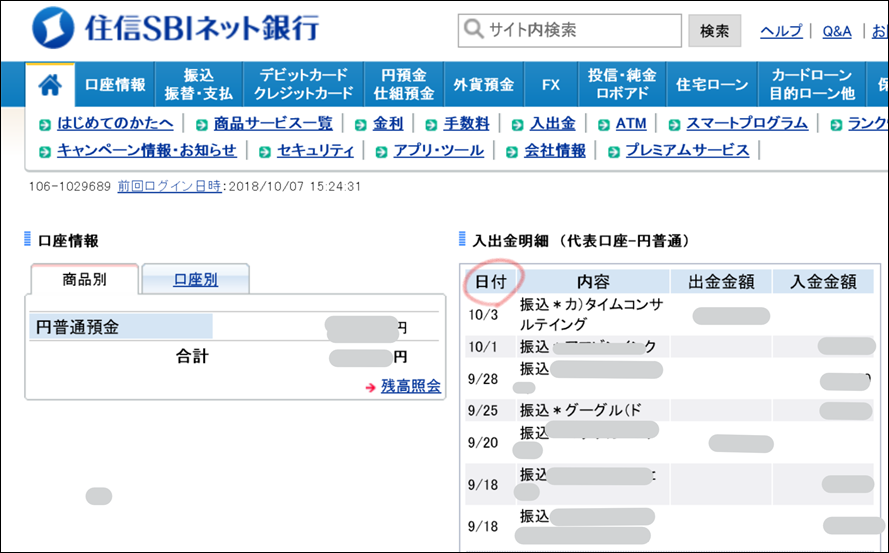889x553 pixels.
Task: Click the 円普通預金 row label
Action: point(77,327)
